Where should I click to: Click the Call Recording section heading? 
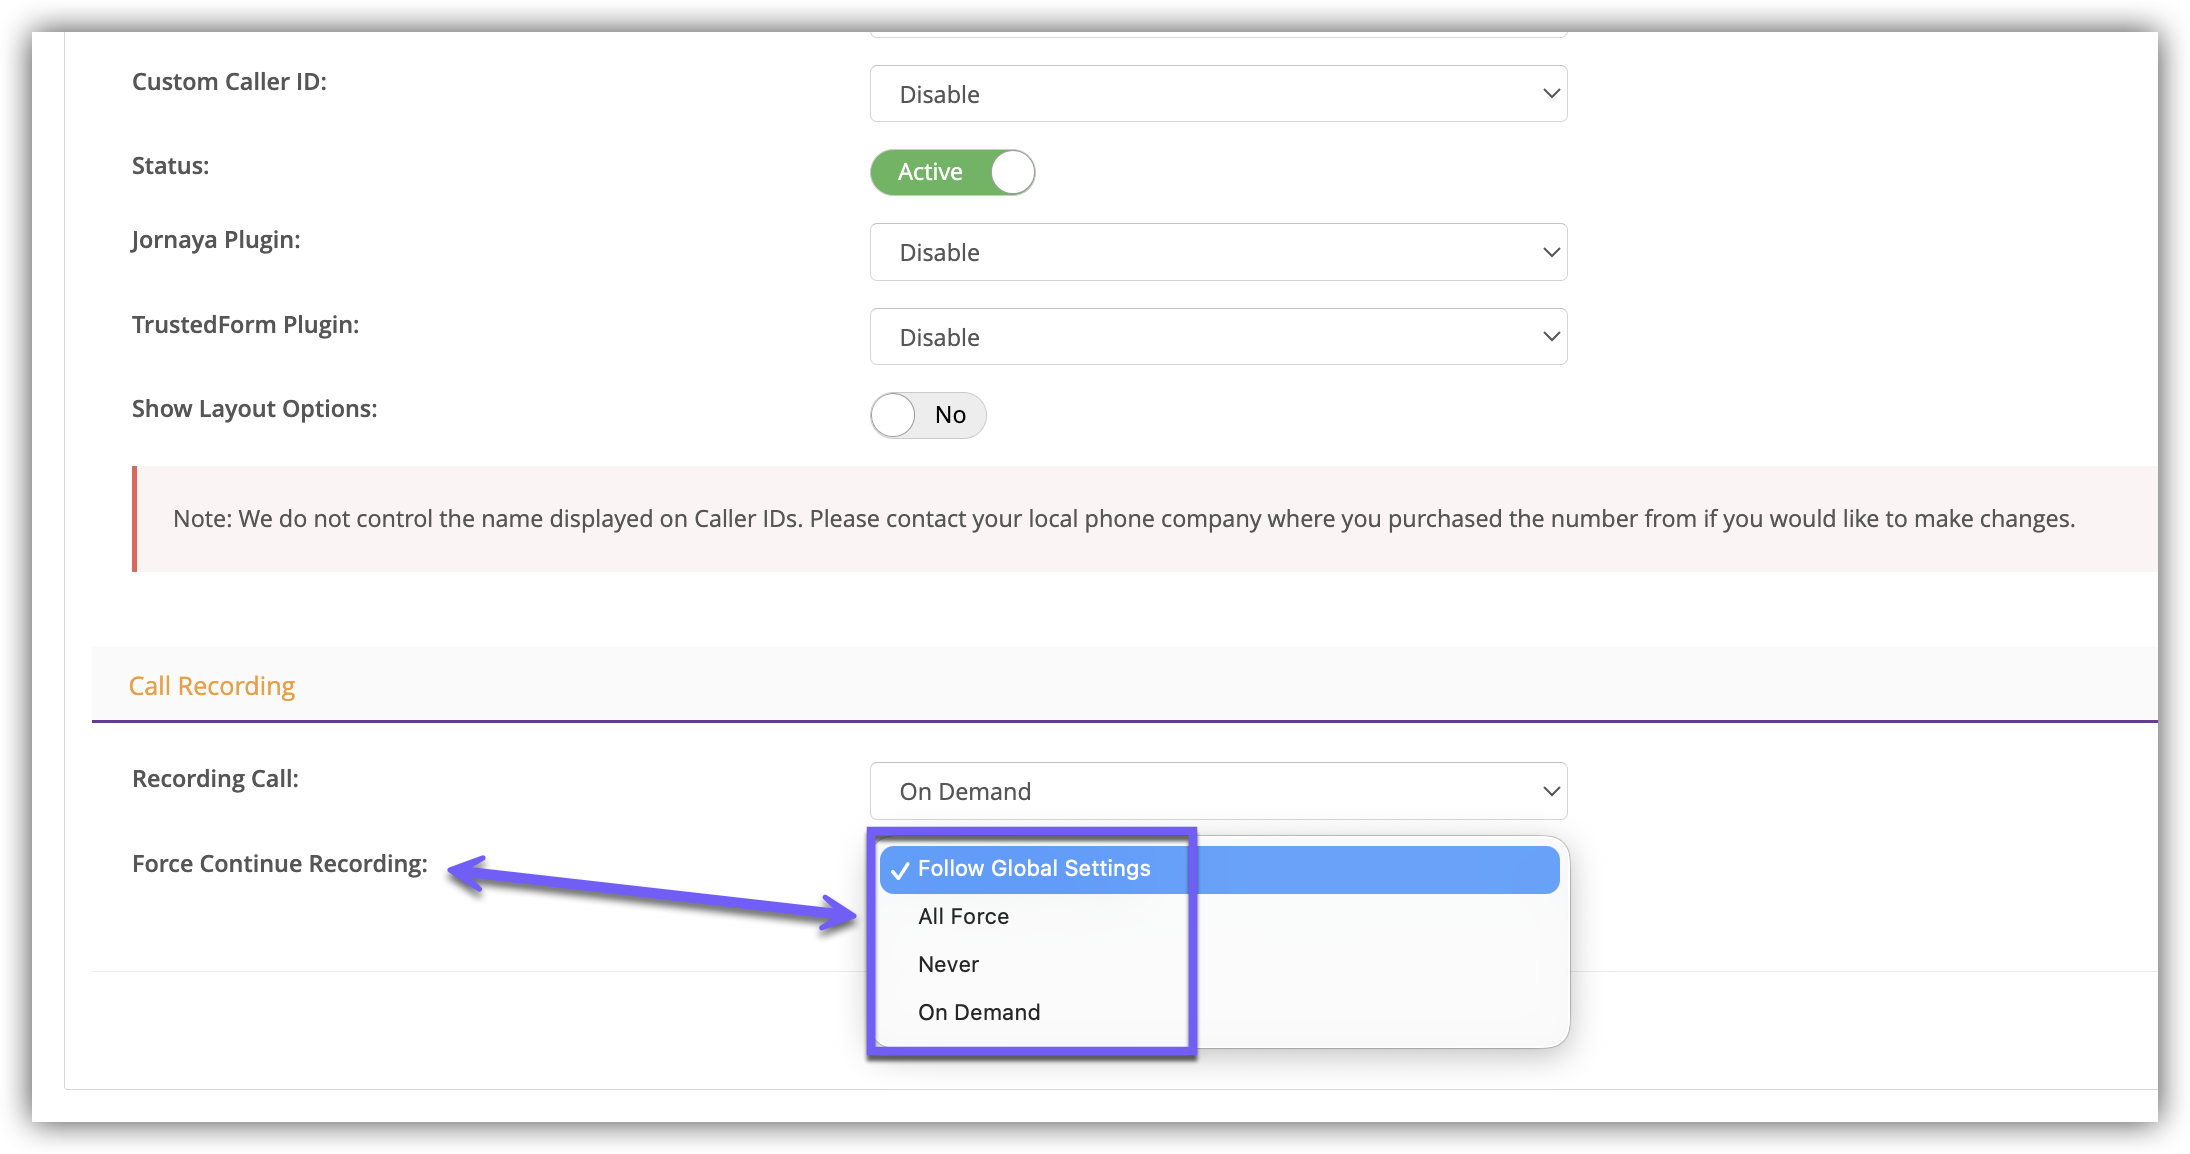(x=212, y=686)
